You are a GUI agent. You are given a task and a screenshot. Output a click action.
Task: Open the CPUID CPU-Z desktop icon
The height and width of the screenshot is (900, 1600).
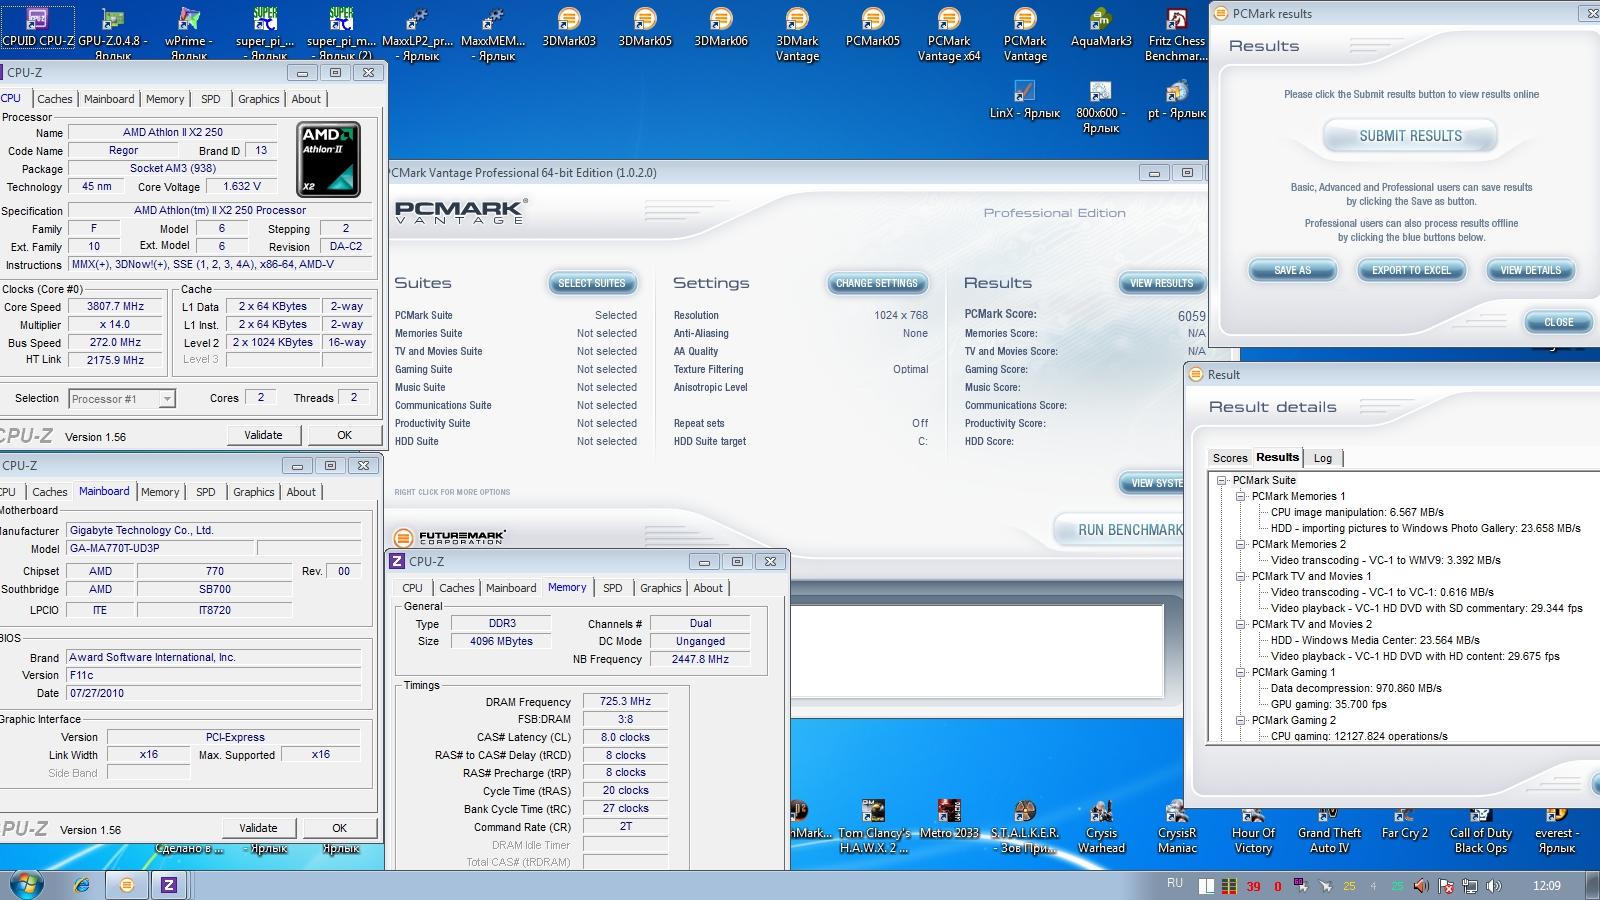pos(37,27)
